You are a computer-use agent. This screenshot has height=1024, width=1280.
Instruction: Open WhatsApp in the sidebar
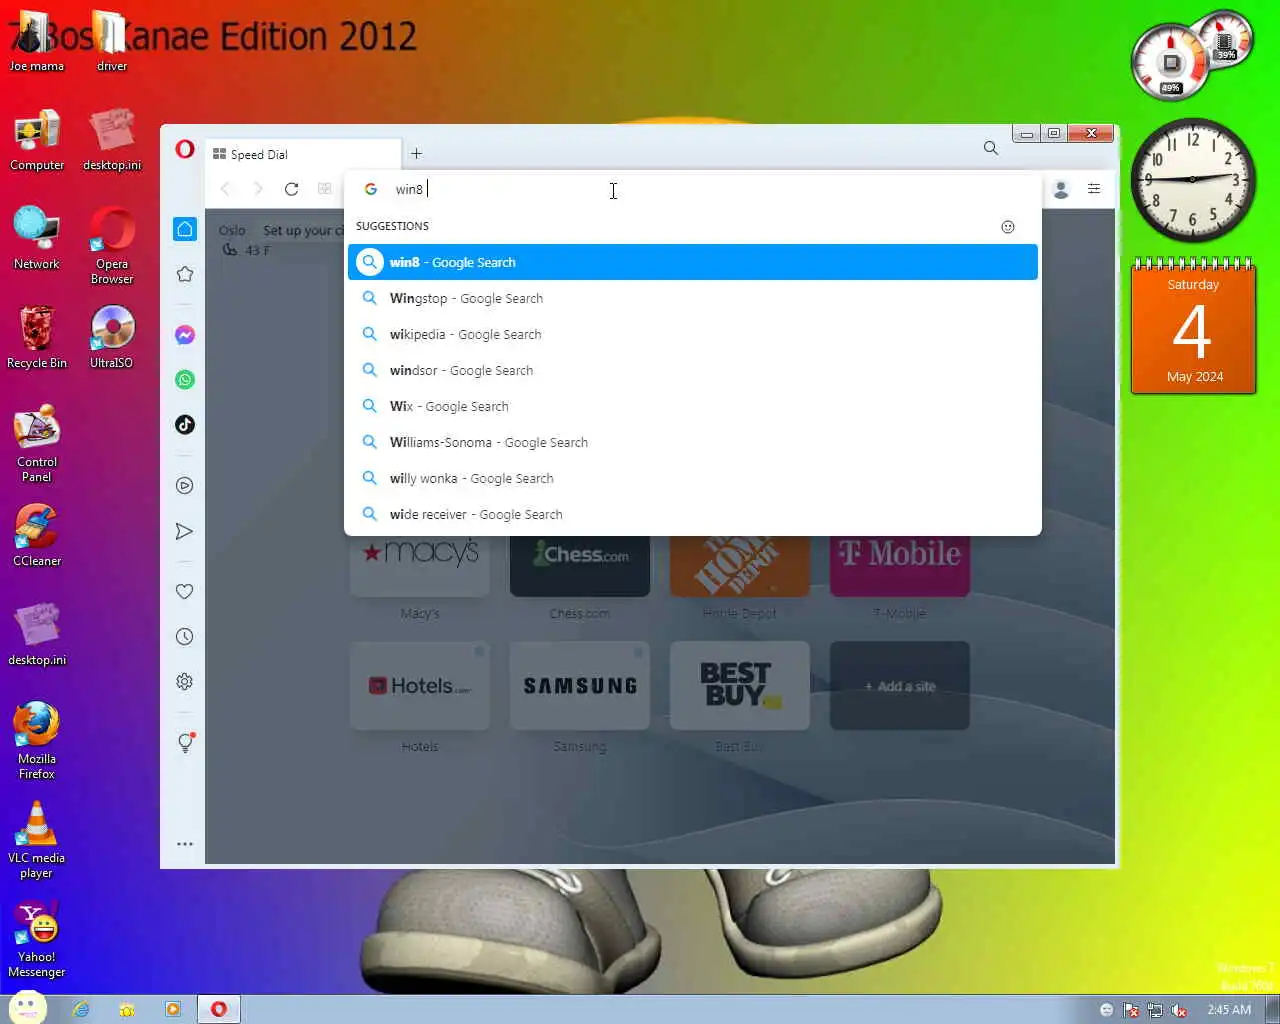(185, 380)
